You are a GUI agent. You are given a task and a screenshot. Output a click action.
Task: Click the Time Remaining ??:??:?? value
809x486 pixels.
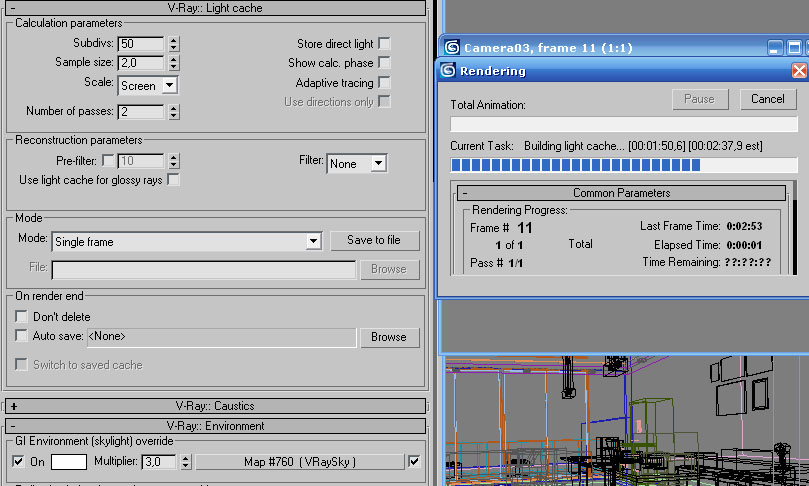coord(748,262)
